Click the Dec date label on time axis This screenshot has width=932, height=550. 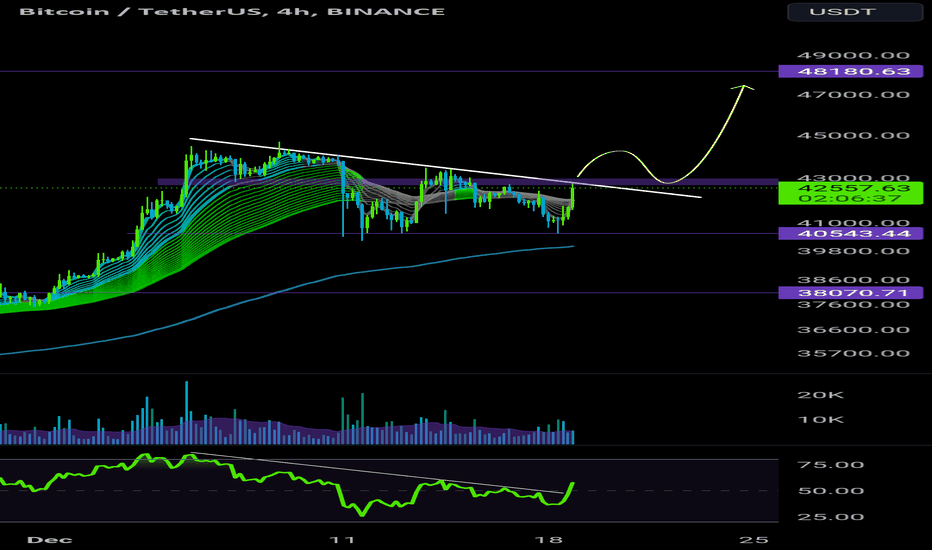[50, 540]
